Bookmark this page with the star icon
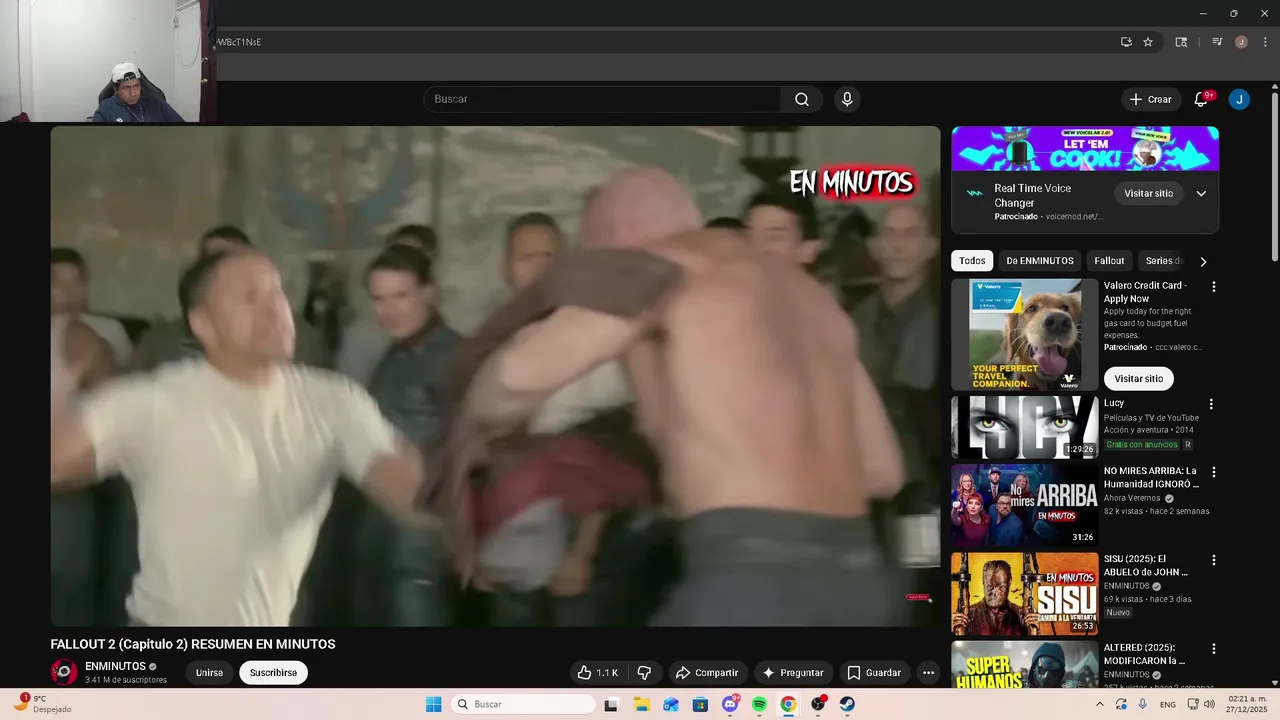Viewport: 1280px width, 720px height. point(1148,42)
